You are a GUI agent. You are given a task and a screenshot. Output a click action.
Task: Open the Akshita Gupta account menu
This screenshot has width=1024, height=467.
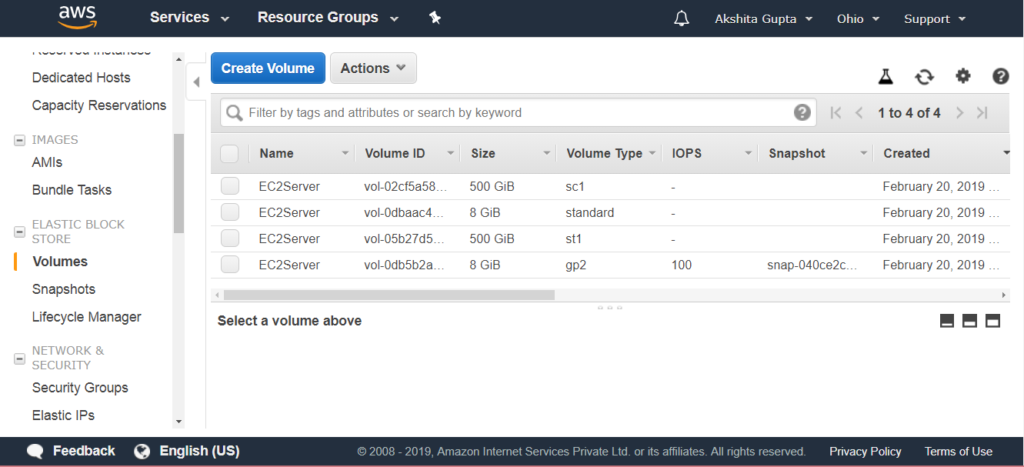tap(763, 19)
